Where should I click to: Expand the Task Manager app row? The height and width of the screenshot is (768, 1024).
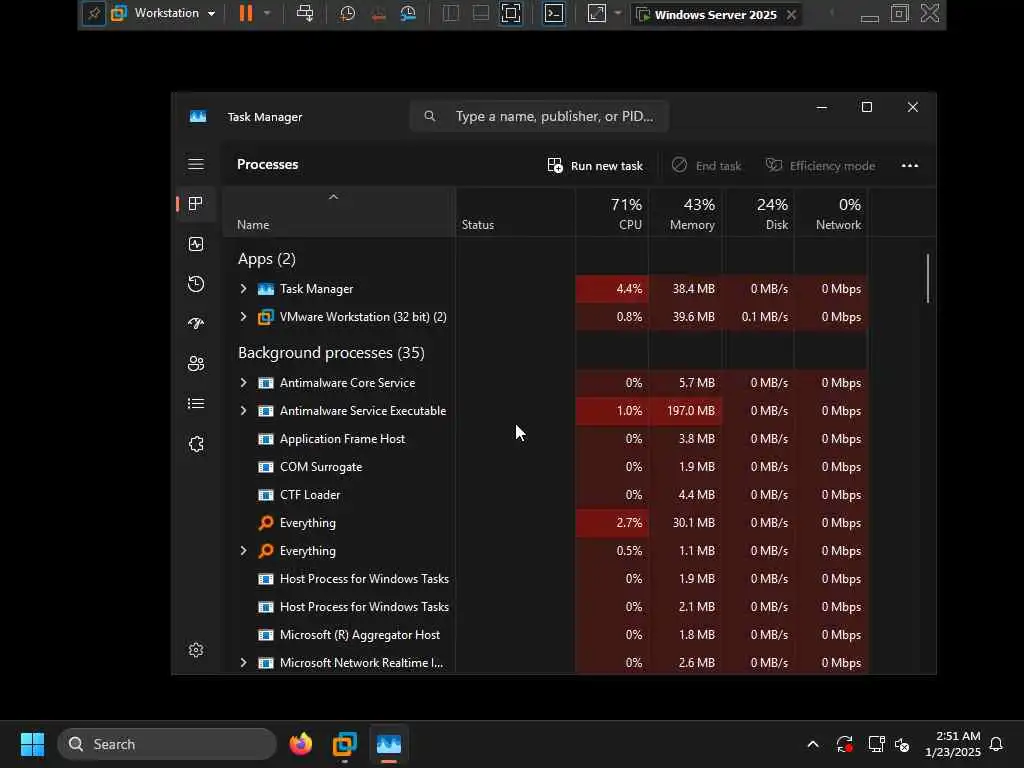pos(244,289)
